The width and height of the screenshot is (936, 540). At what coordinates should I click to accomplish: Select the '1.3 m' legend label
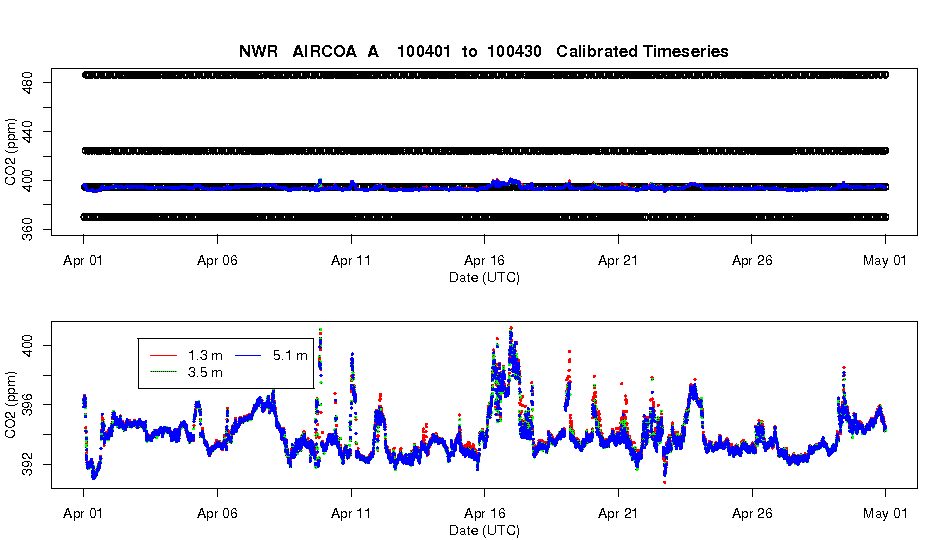[x=205, y=356]
